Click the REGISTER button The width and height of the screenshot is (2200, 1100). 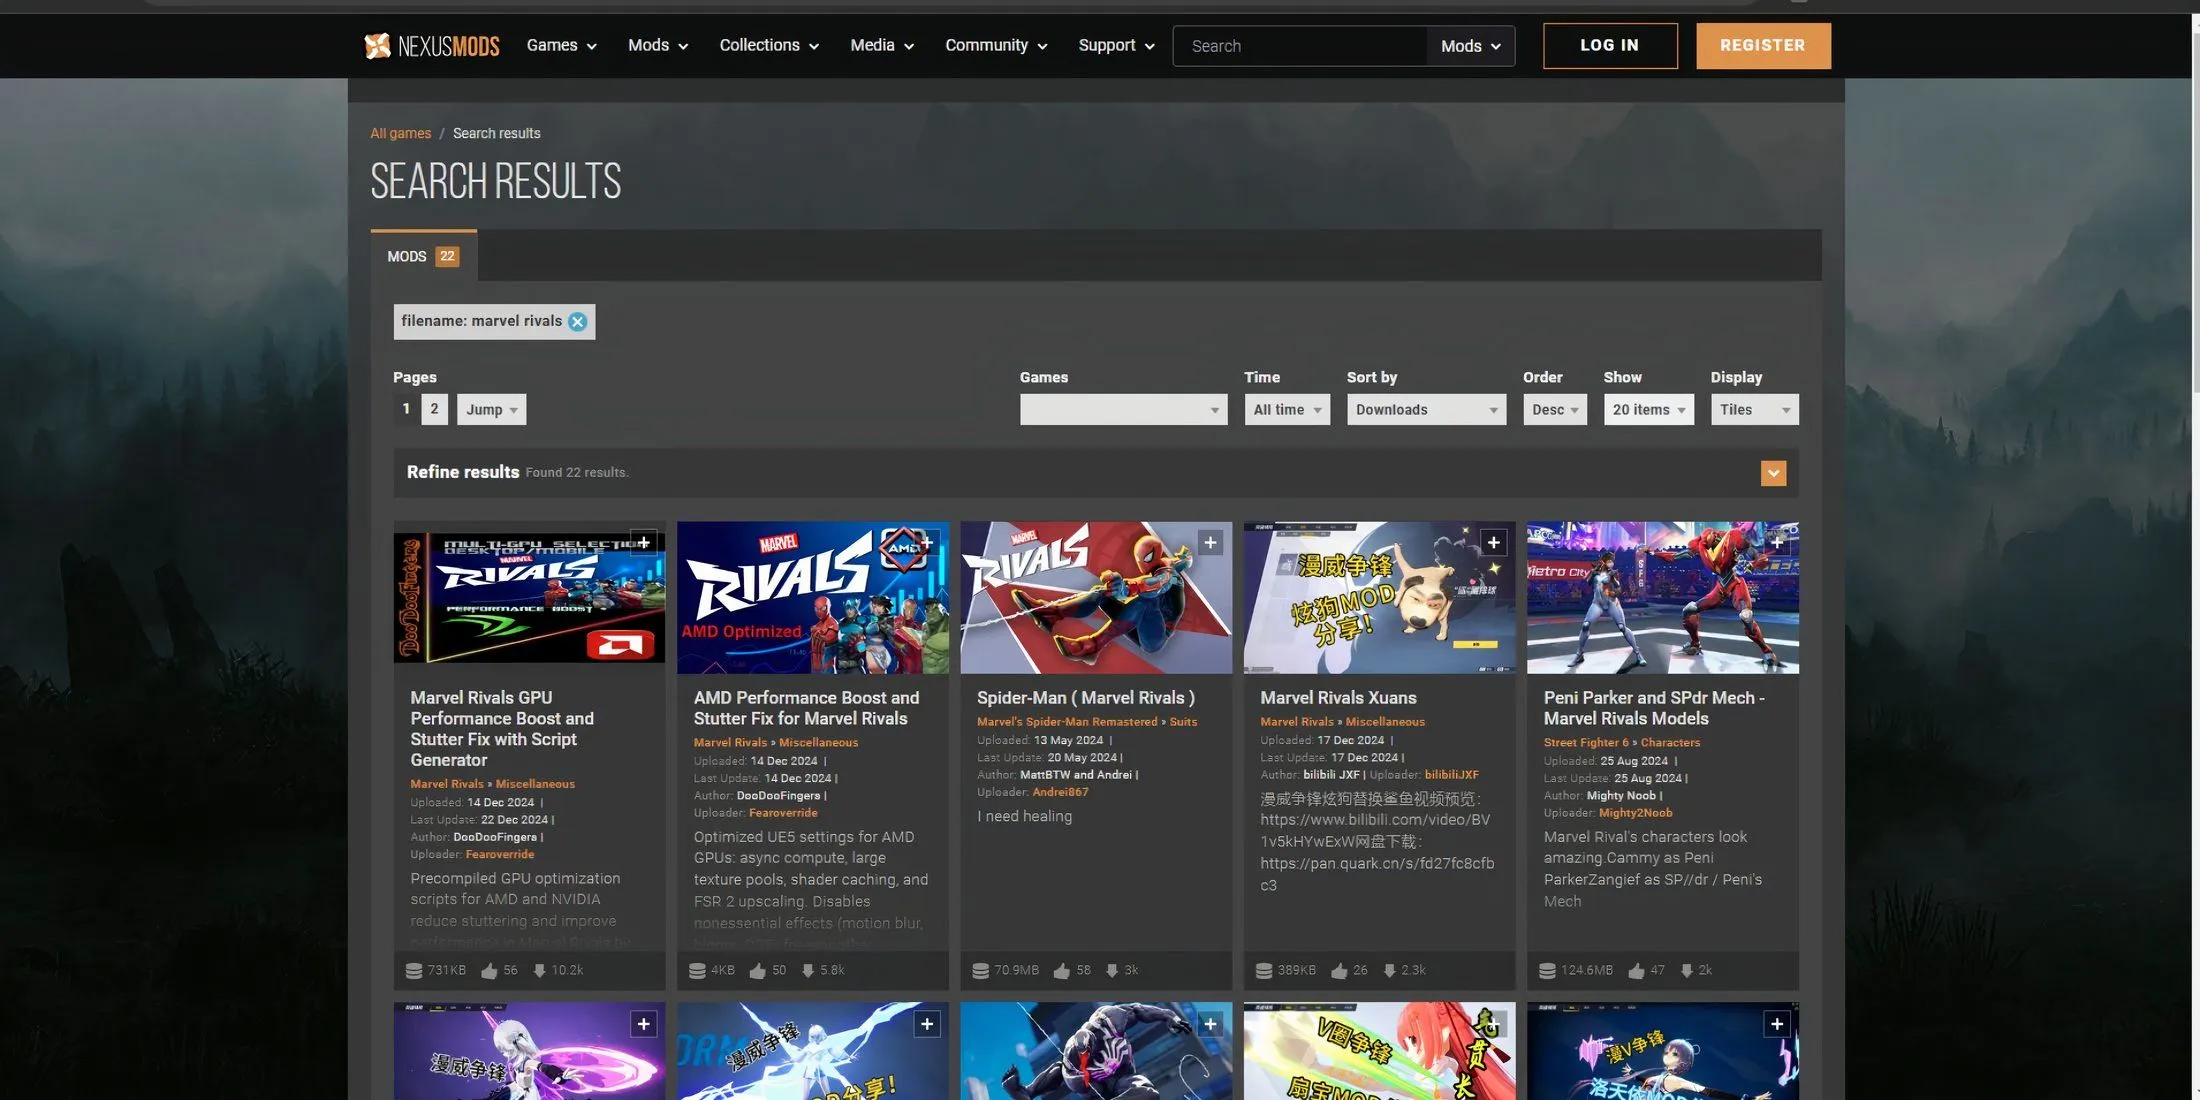coord(1762,45)
